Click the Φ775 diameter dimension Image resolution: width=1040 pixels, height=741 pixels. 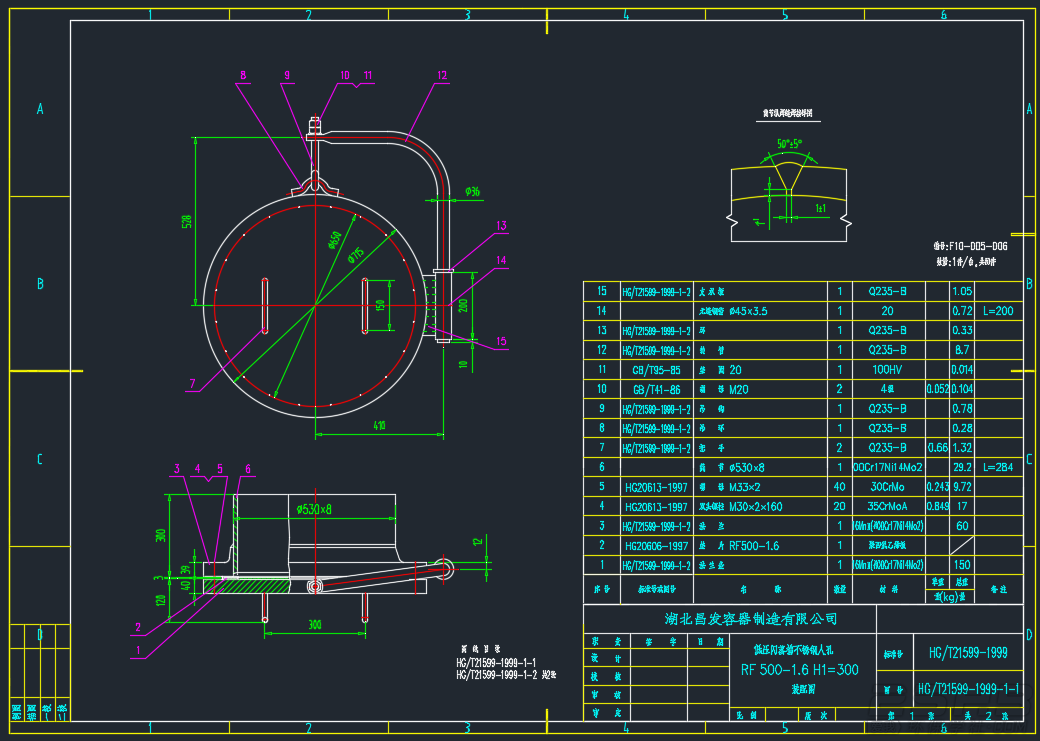(x=358, y=253)
